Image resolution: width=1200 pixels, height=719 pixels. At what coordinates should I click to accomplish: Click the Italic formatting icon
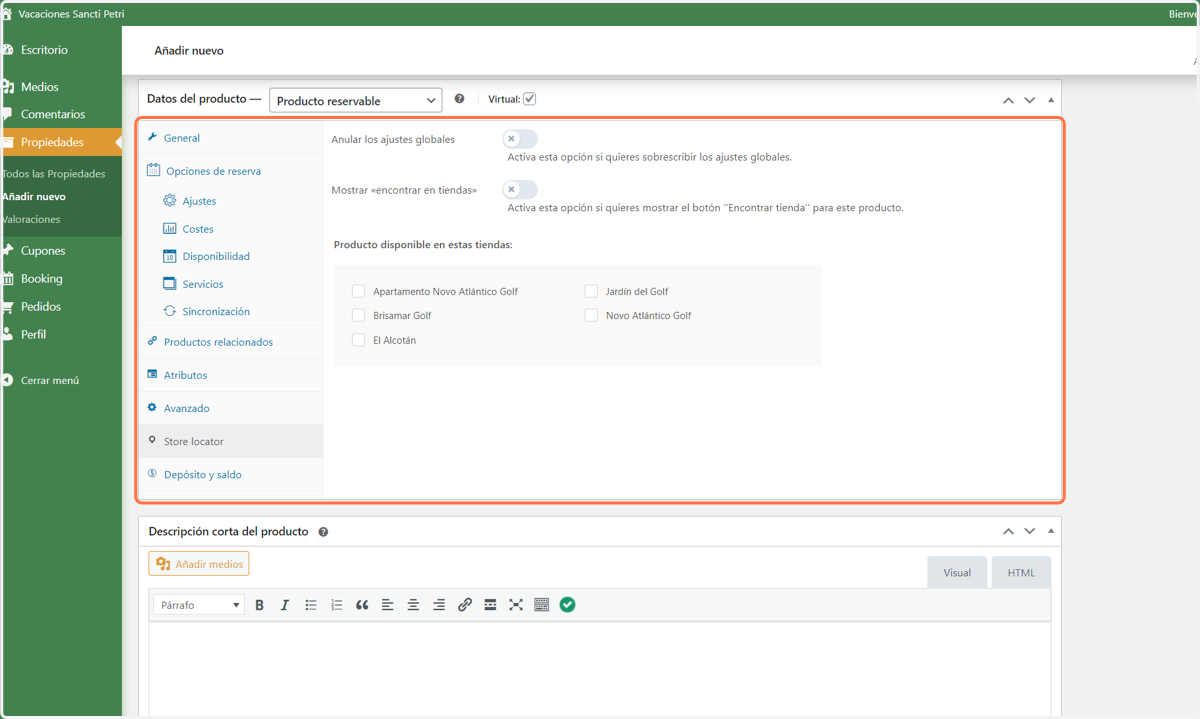click(285, 605)
